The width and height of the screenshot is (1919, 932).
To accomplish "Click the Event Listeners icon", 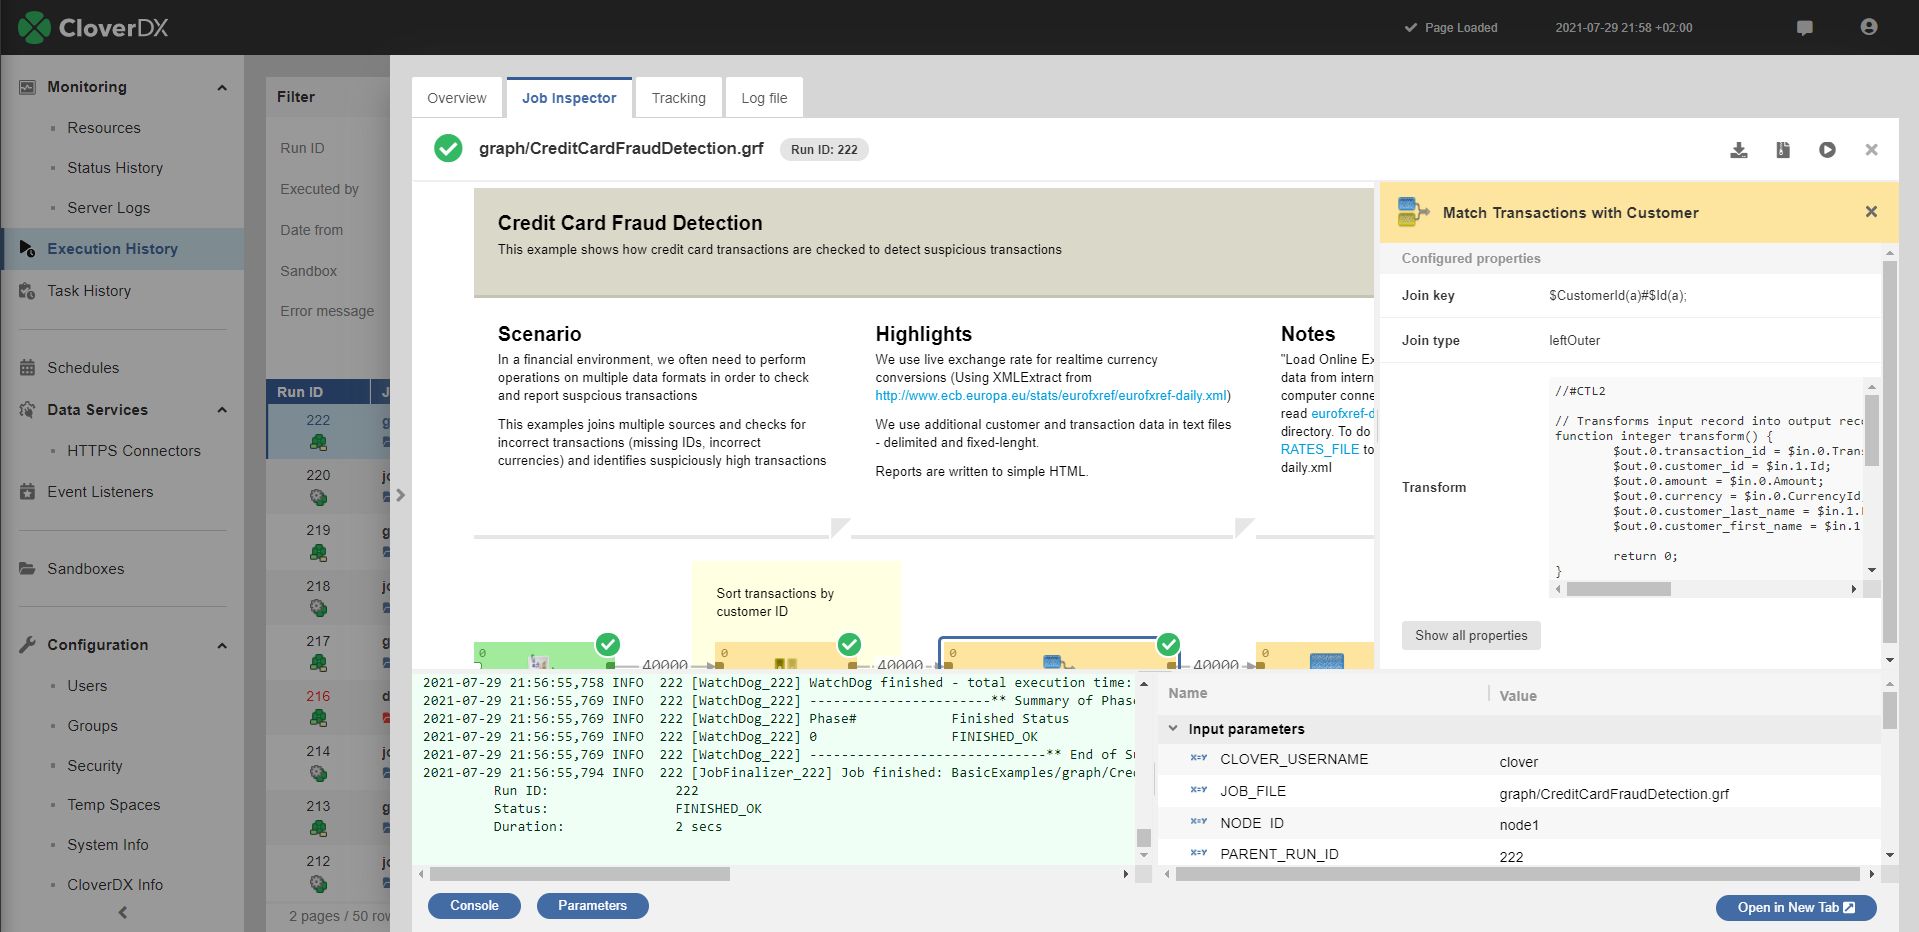I will coord(28,492).
